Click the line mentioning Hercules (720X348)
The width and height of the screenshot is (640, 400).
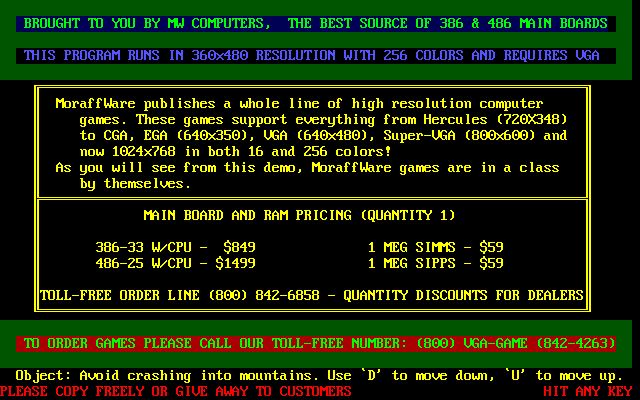pos(323,120)
